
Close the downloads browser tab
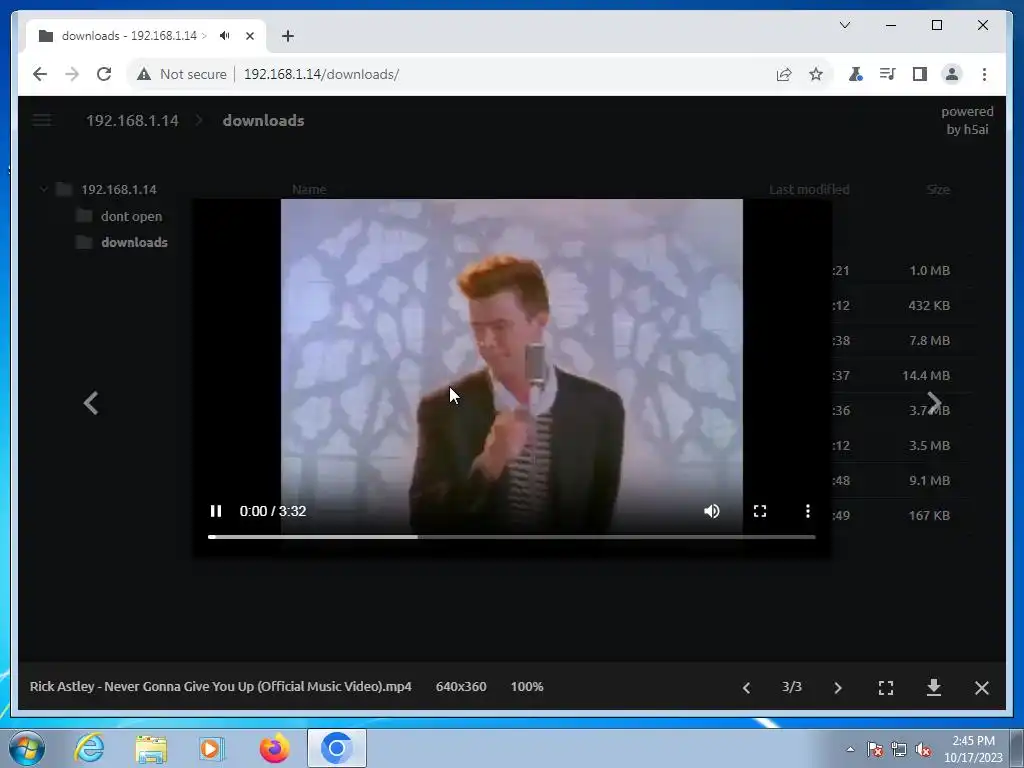pos(249,36)
